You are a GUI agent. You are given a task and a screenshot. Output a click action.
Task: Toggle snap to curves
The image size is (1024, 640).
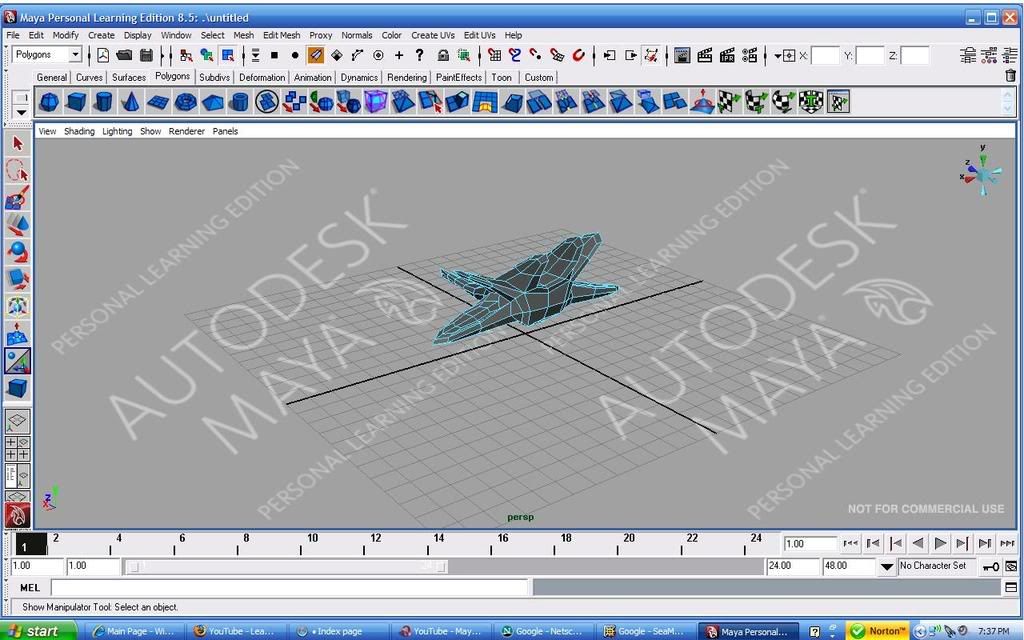click(x=515, y=56)
